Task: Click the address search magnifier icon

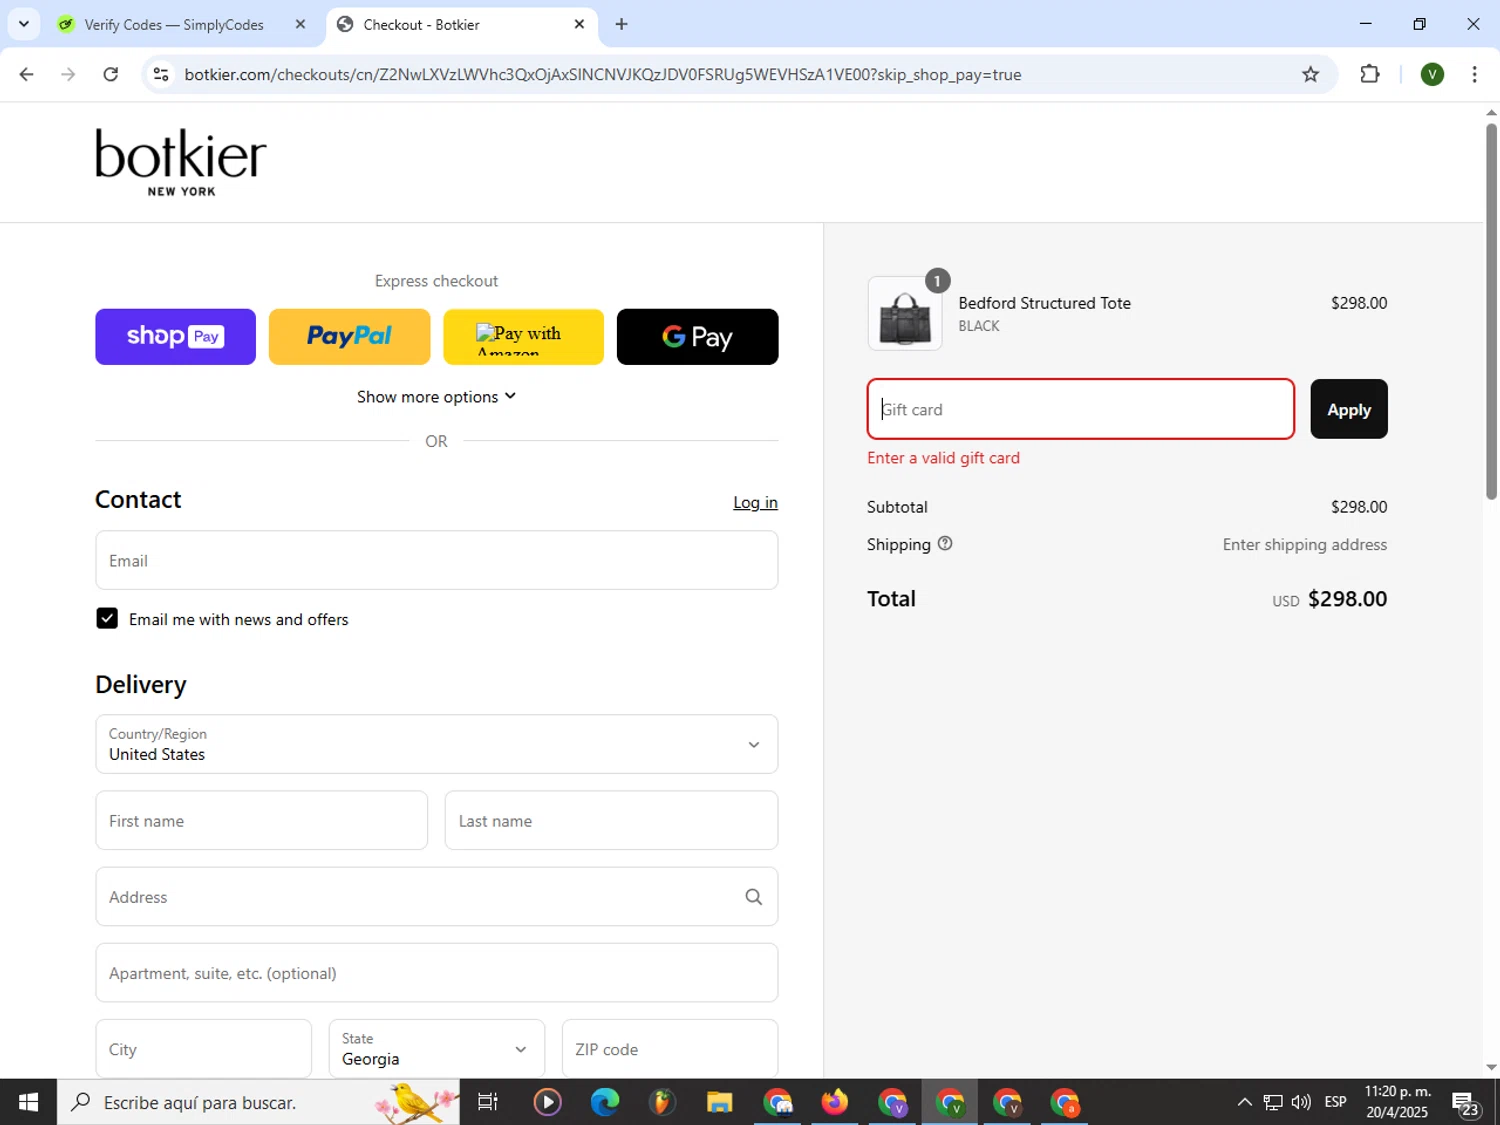Action: pyautogui.click(x=753, y=897)
